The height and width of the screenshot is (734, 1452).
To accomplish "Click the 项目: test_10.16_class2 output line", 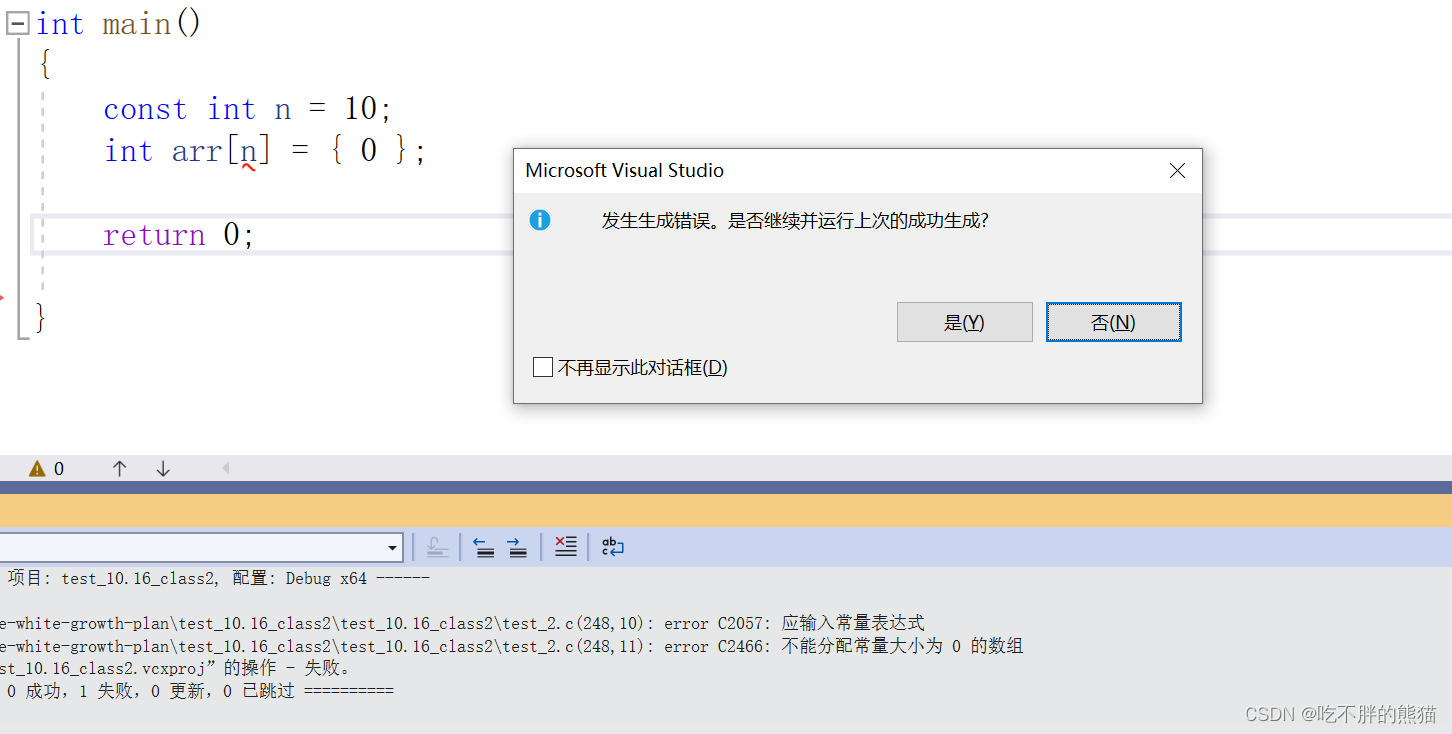I will 218,578.
